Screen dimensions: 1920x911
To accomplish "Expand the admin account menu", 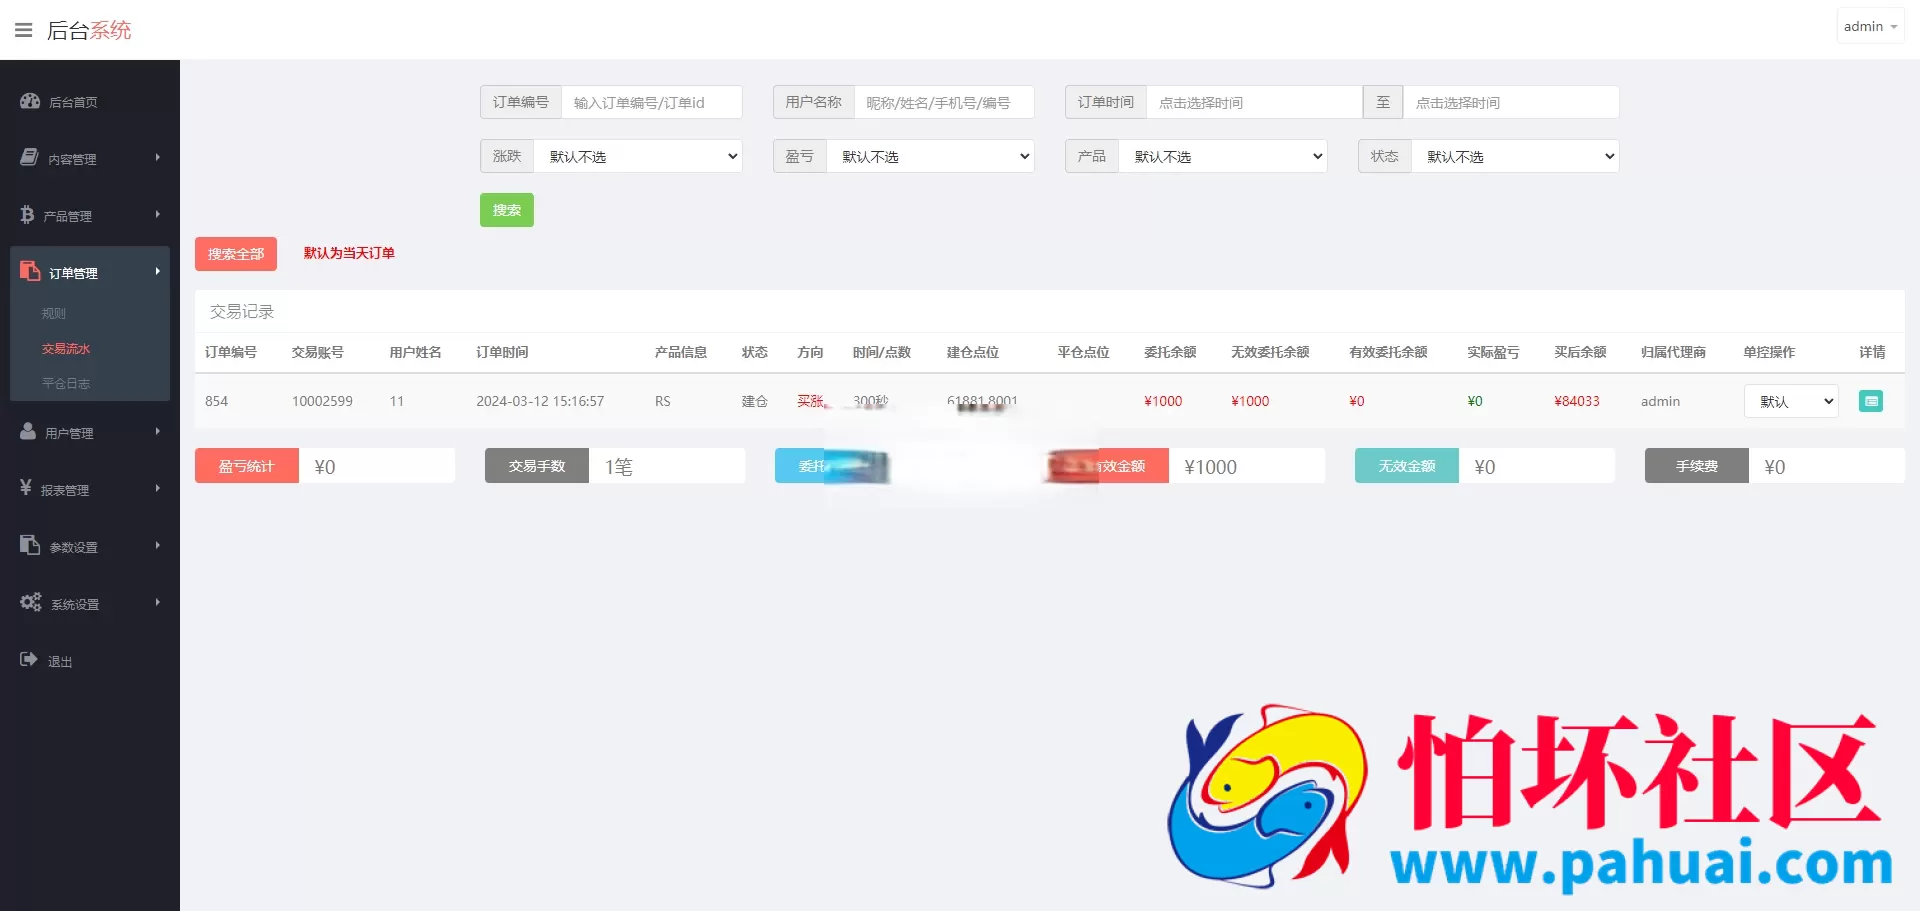I will (x=1868, y=25).
